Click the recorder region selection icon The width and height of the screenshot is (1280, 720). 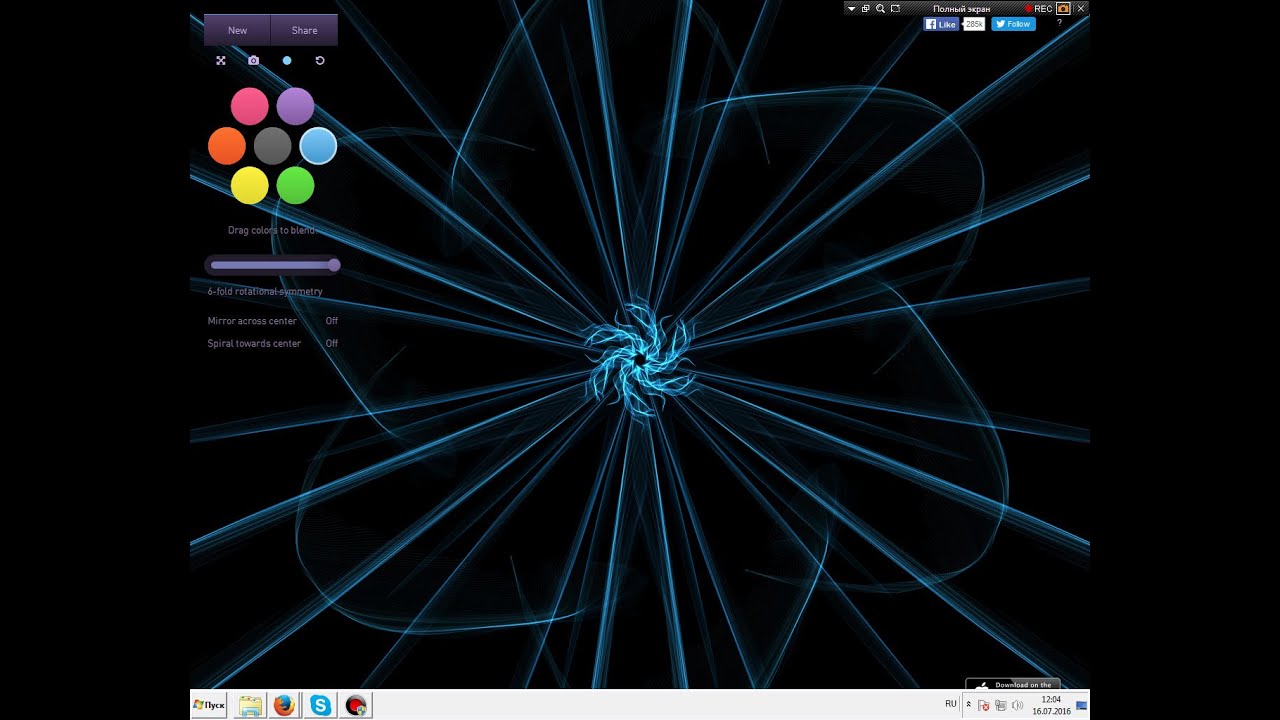(x=895, y=8)
